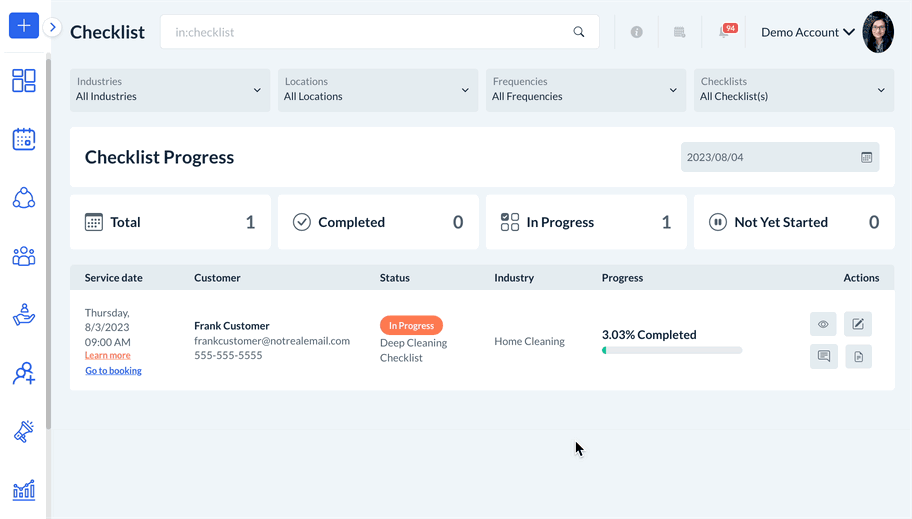Image resolution: width=912 pixels, height=519 pixels.
Task: Open the dashboard grid icon in sidebar
Action: (24, 81)
